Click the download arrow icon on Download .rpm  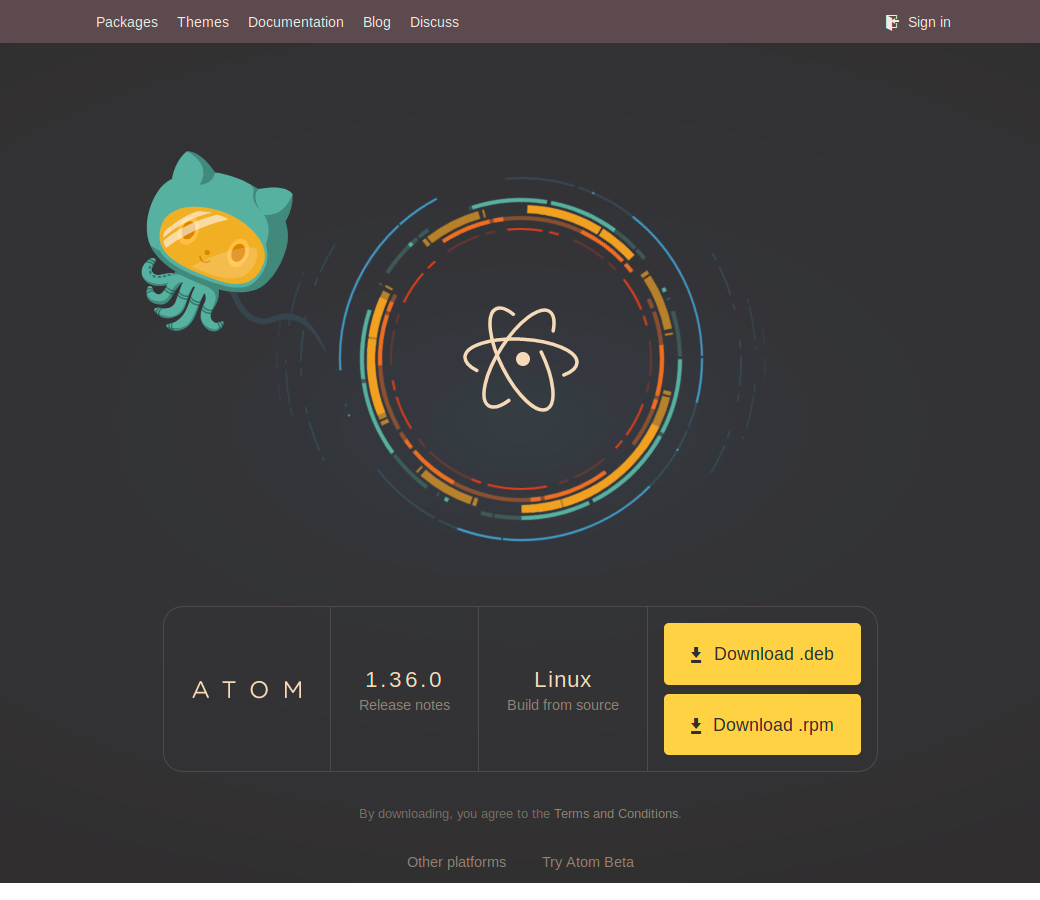[696, 724]
